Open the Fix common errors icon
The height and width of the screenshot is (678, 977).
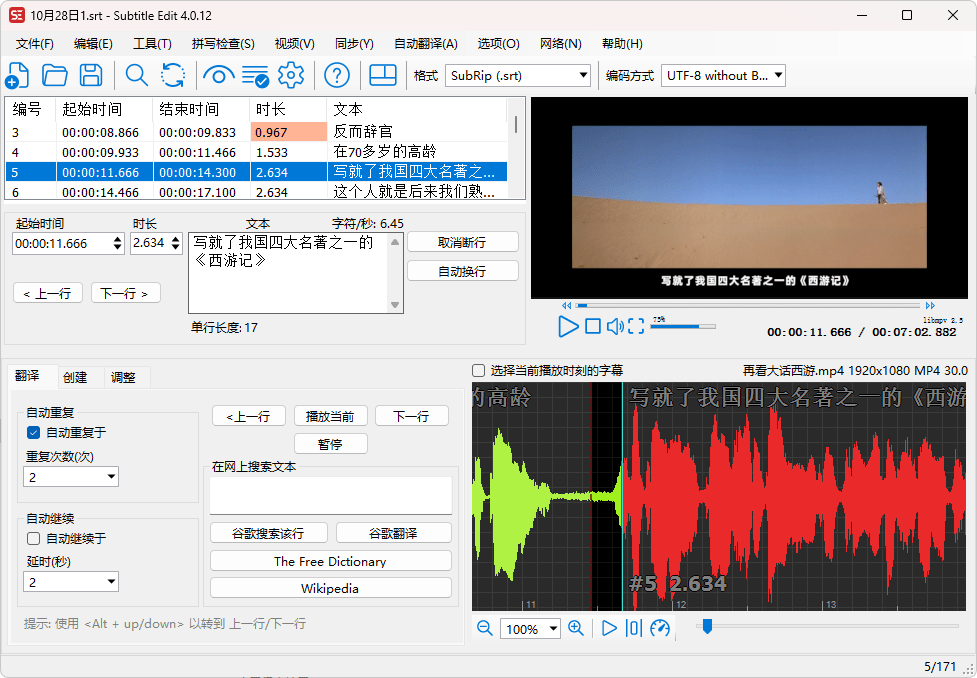tap(255, 75)
